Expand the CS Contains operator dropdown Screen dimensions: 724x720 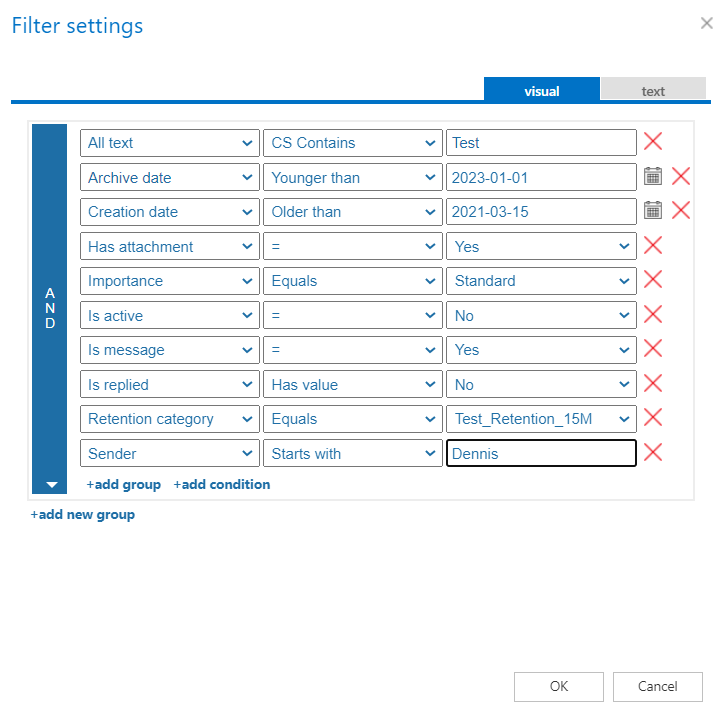pos(351,143)
